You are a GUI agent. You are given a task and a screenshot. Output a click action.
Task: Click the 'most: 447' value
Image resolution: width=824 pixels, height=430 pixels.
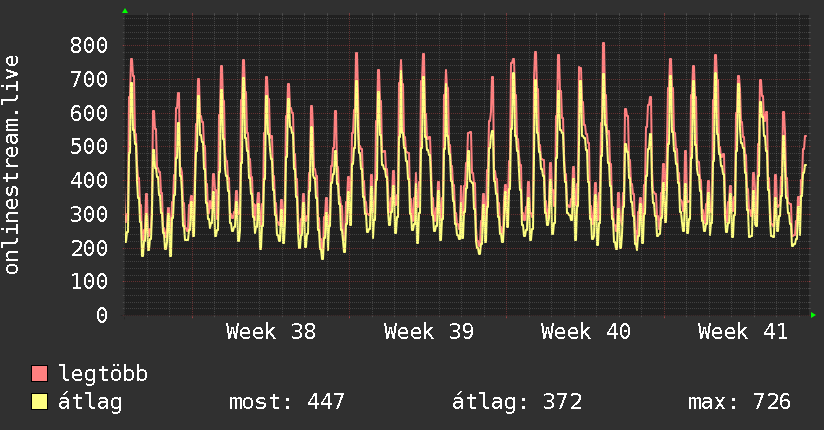click(287, 402)
